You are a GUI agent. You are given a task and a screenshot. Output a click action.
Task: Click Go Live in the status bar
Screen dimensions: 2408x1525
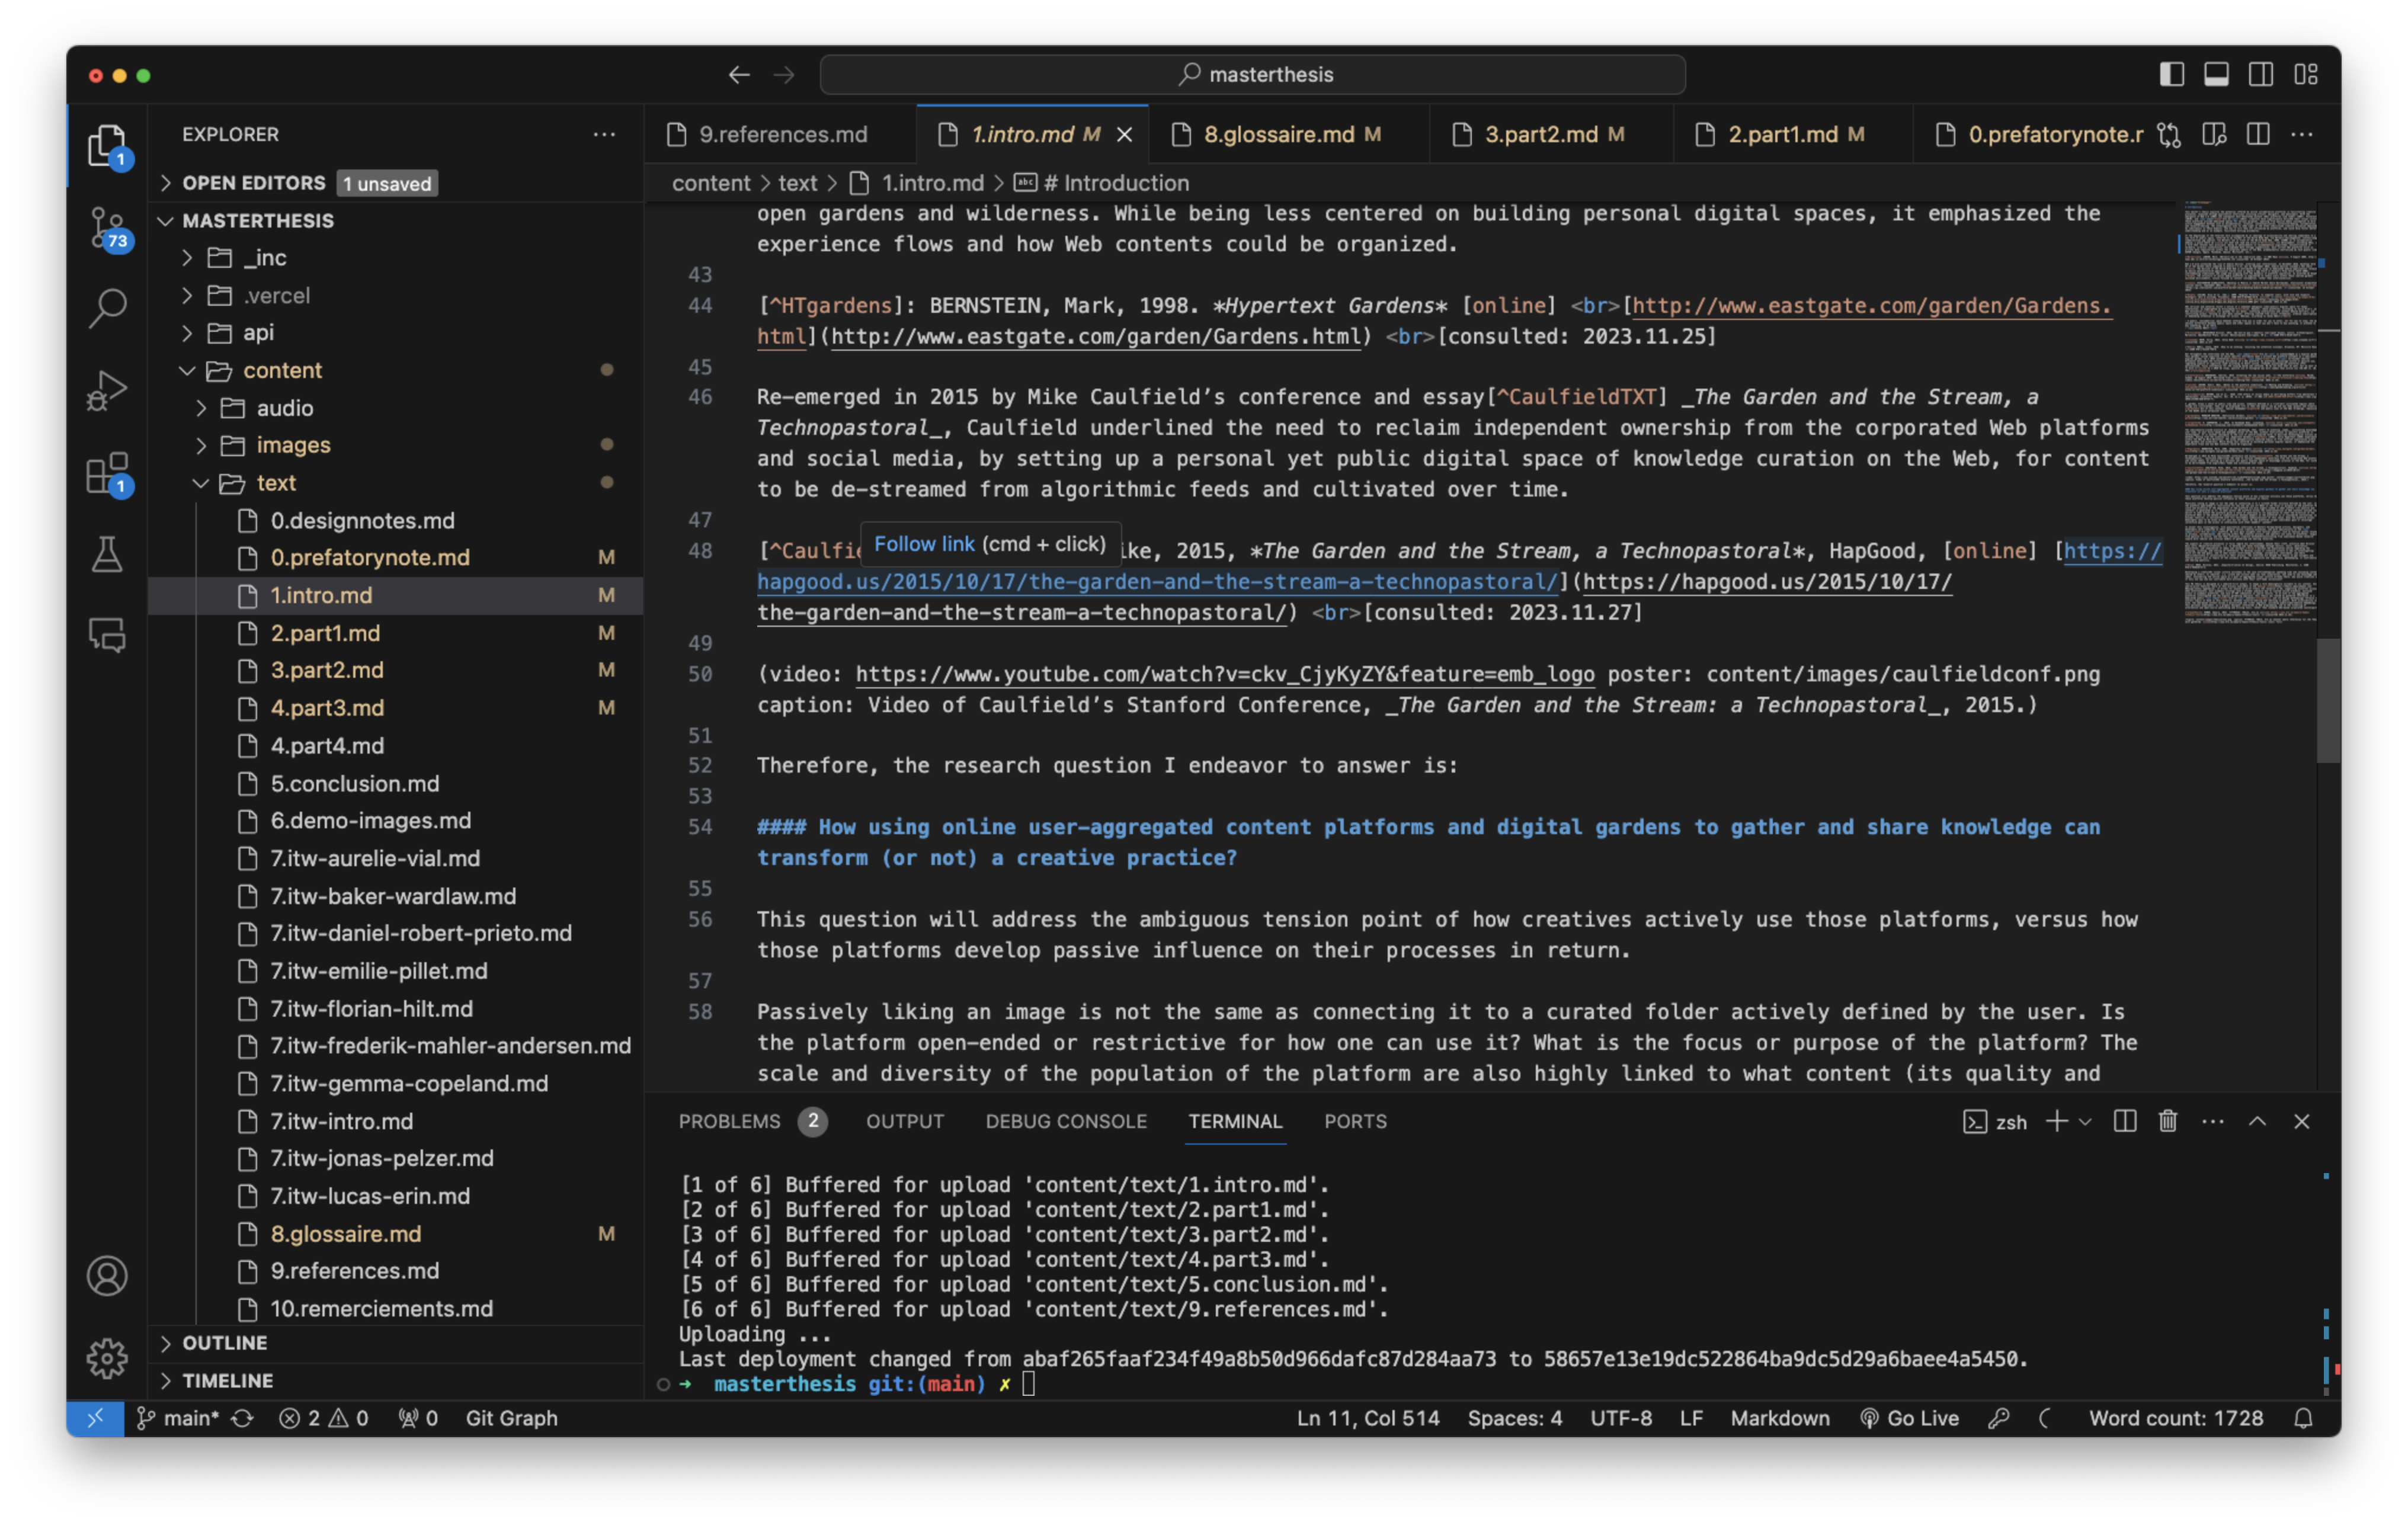tap(1910, 1418)
